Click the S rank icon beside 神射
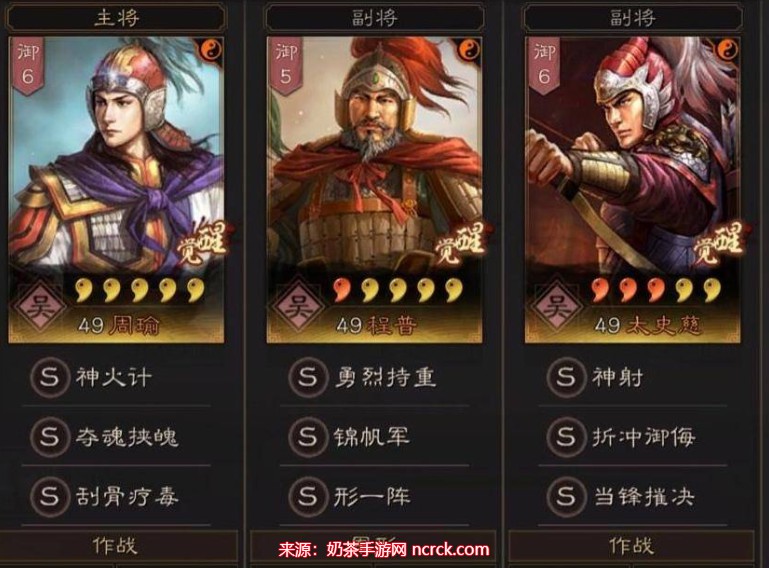This screenshot has width=769, height=568. tap(566, 377)
